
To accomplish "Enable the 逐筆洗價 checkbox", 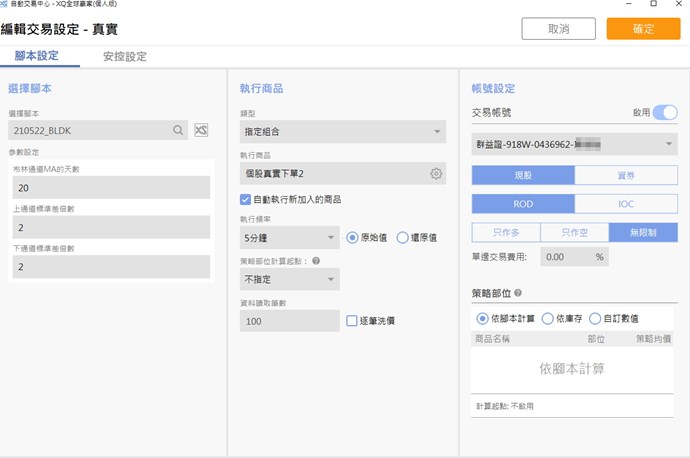I will coord(352,321).
